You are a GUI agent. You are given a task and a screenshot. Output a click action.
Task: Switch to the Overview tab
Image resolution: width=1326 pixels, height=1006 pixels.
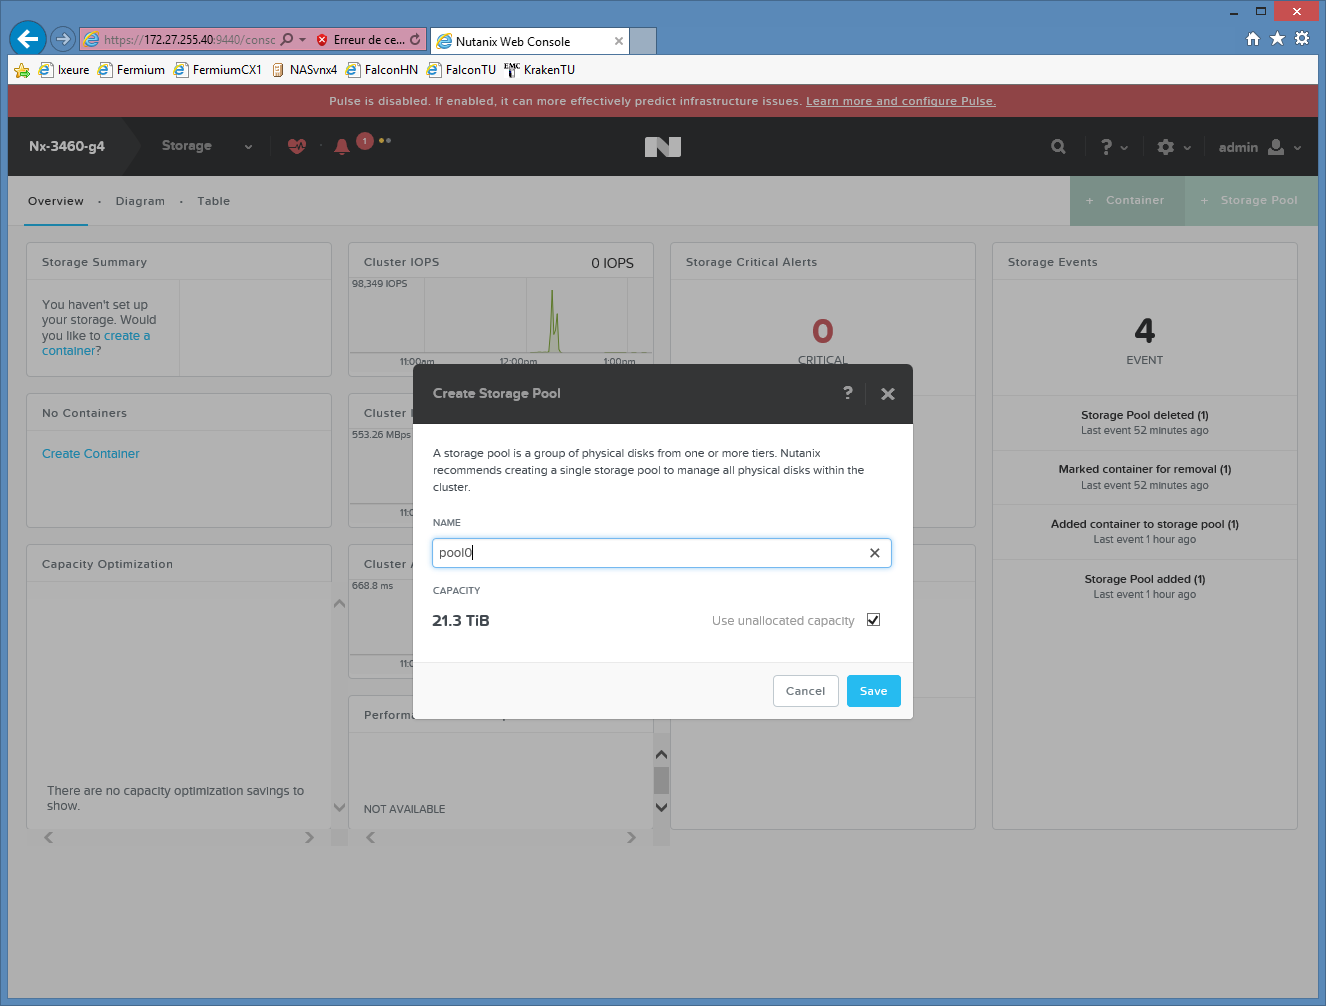click(56, 201)
